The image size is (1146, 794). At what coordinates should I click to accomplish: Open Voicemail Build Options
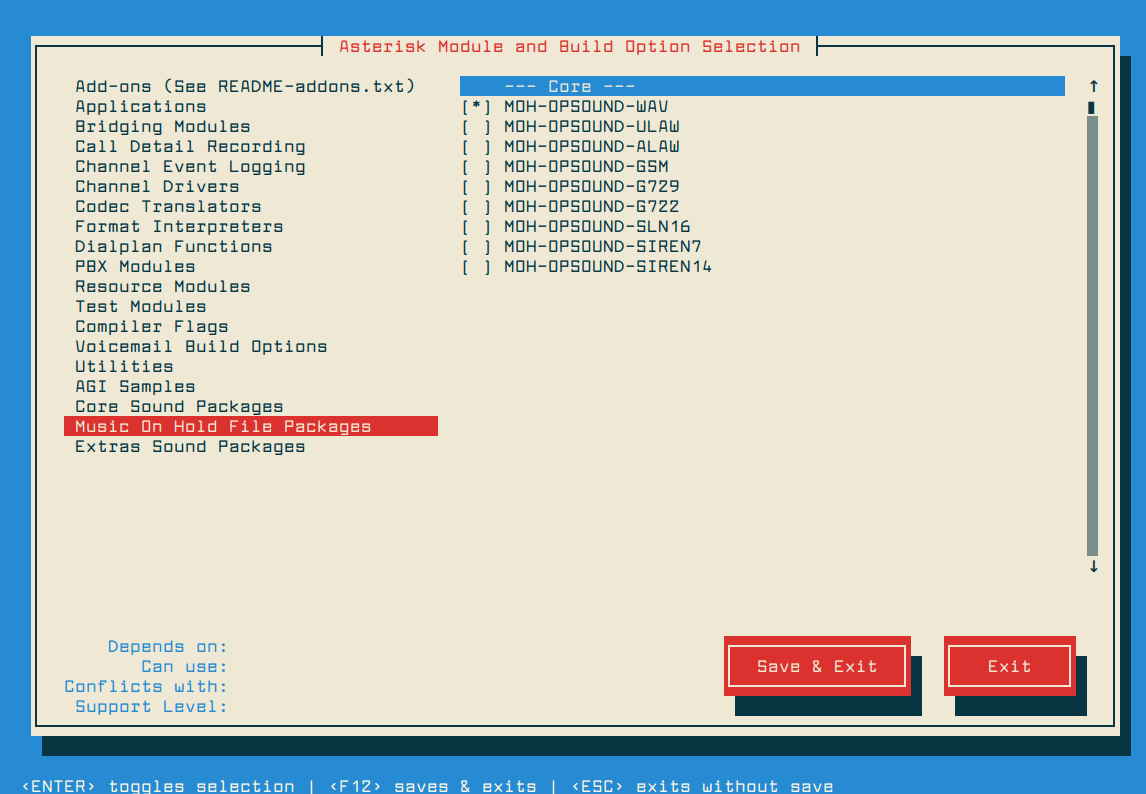coord(201,347)
